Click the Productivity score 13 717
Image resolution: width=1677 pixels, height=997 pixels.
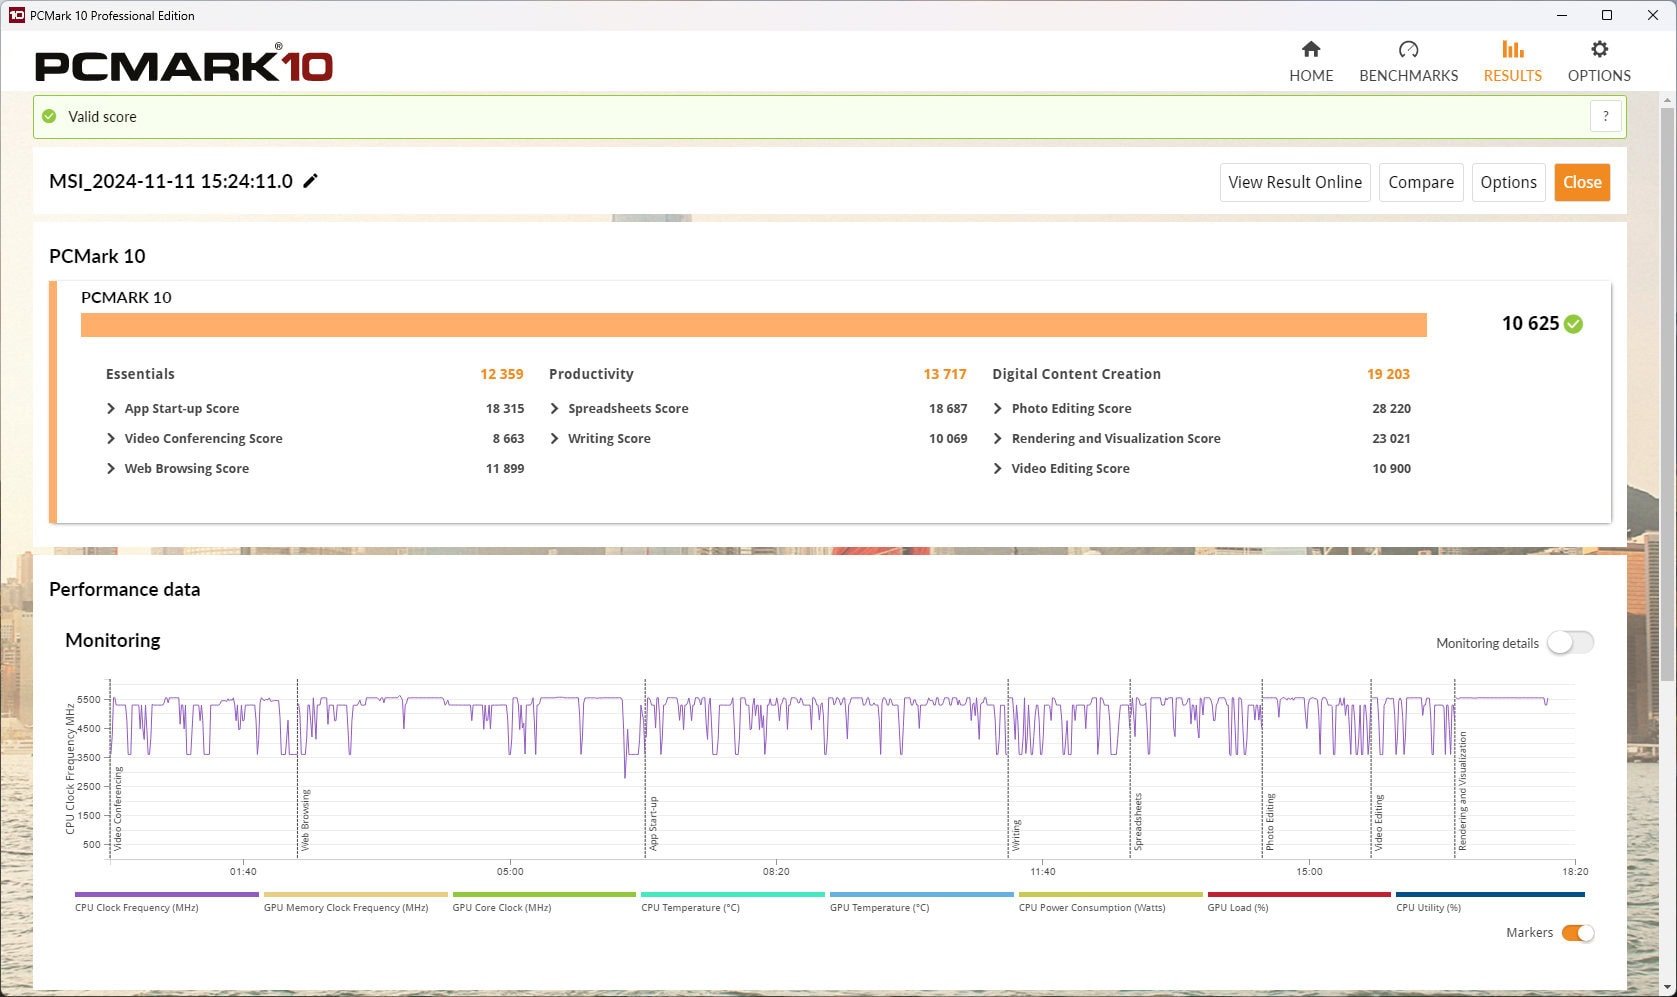click(x=945, y=374)
